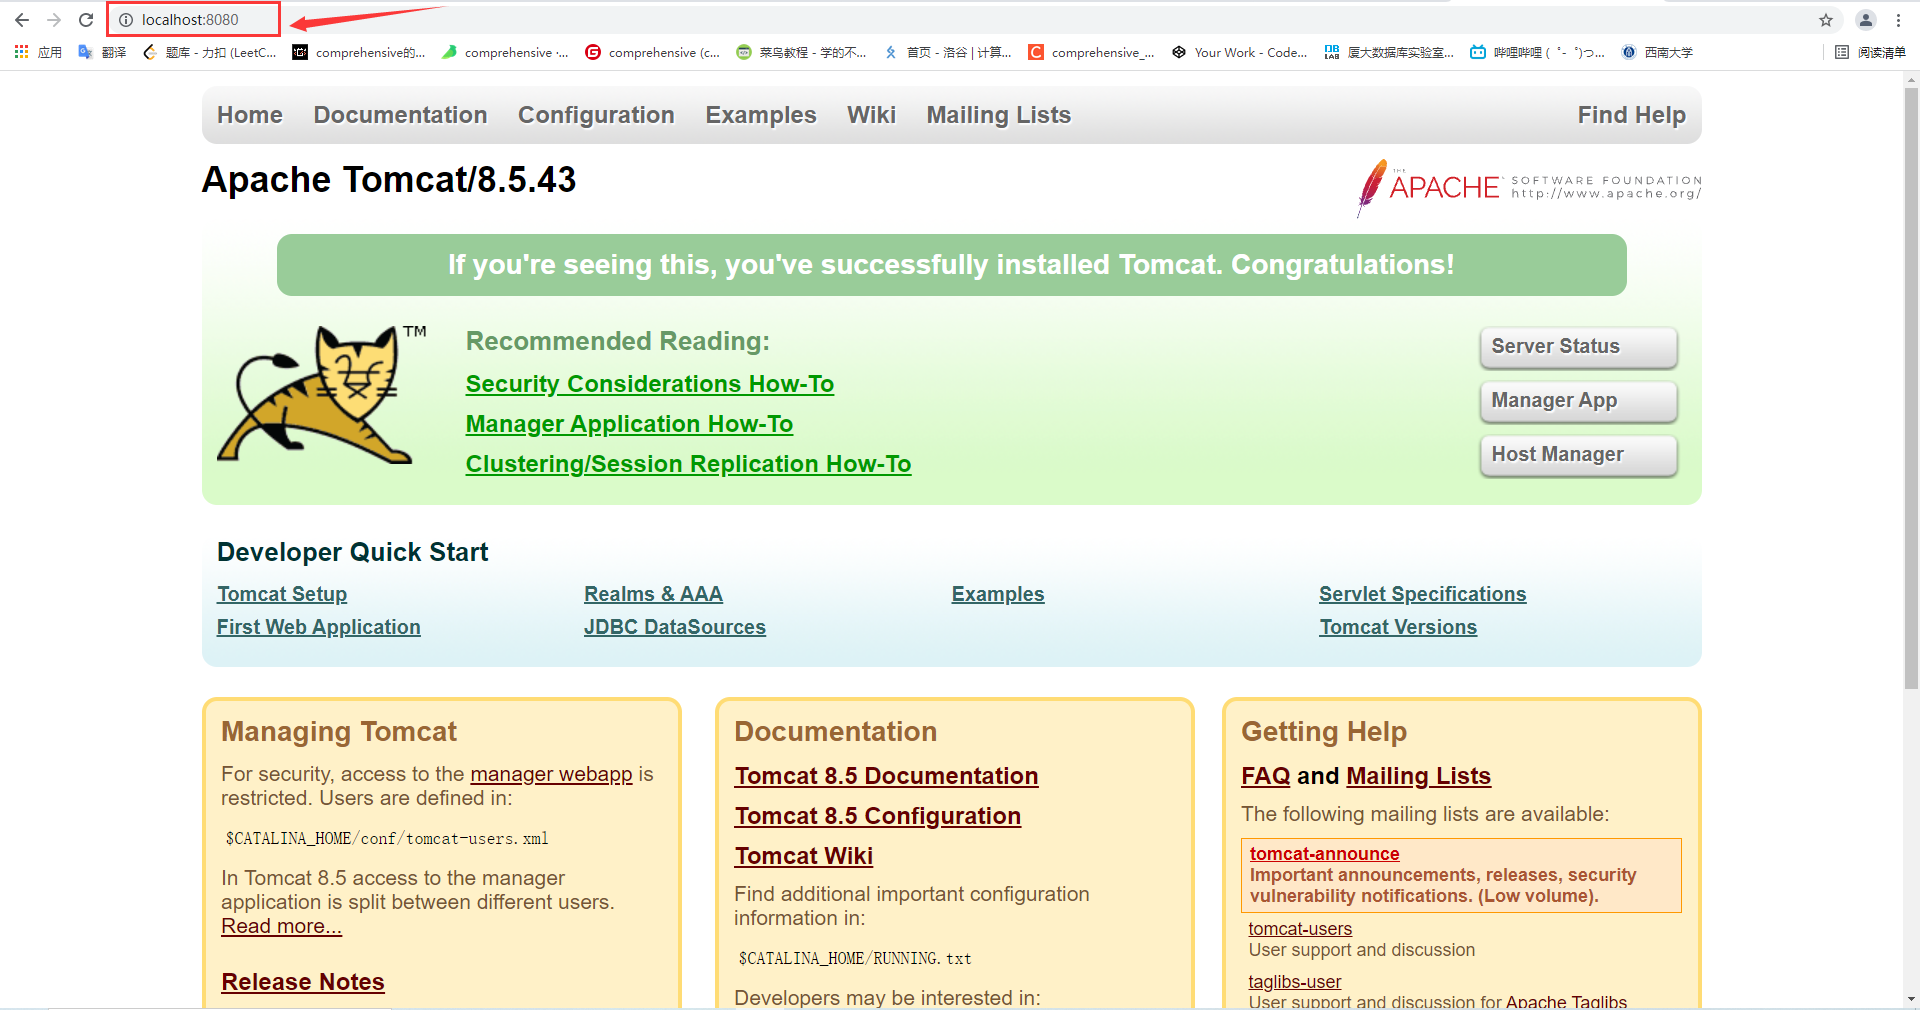Open the 'comprehensive的...' bookmark
The image size is (1920, 1010).
click(x=359, y=52)
